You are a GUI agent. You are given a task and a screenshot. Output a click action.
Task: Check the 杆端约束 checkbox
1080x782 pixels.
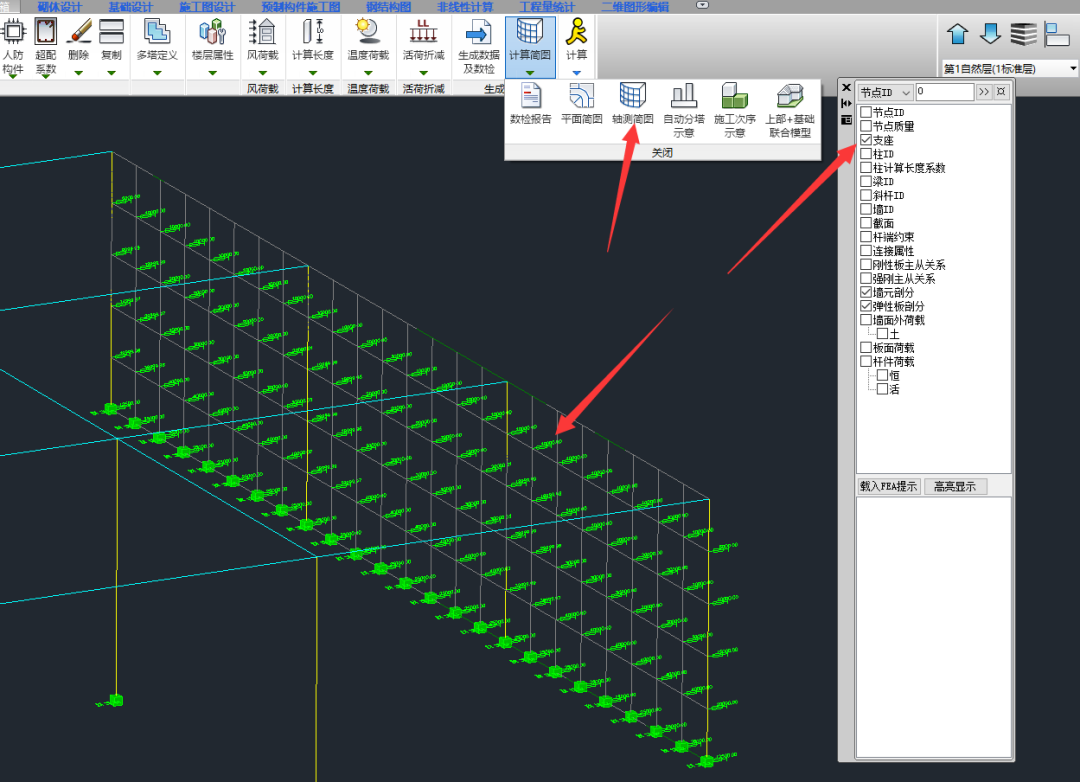coord(866,237)
